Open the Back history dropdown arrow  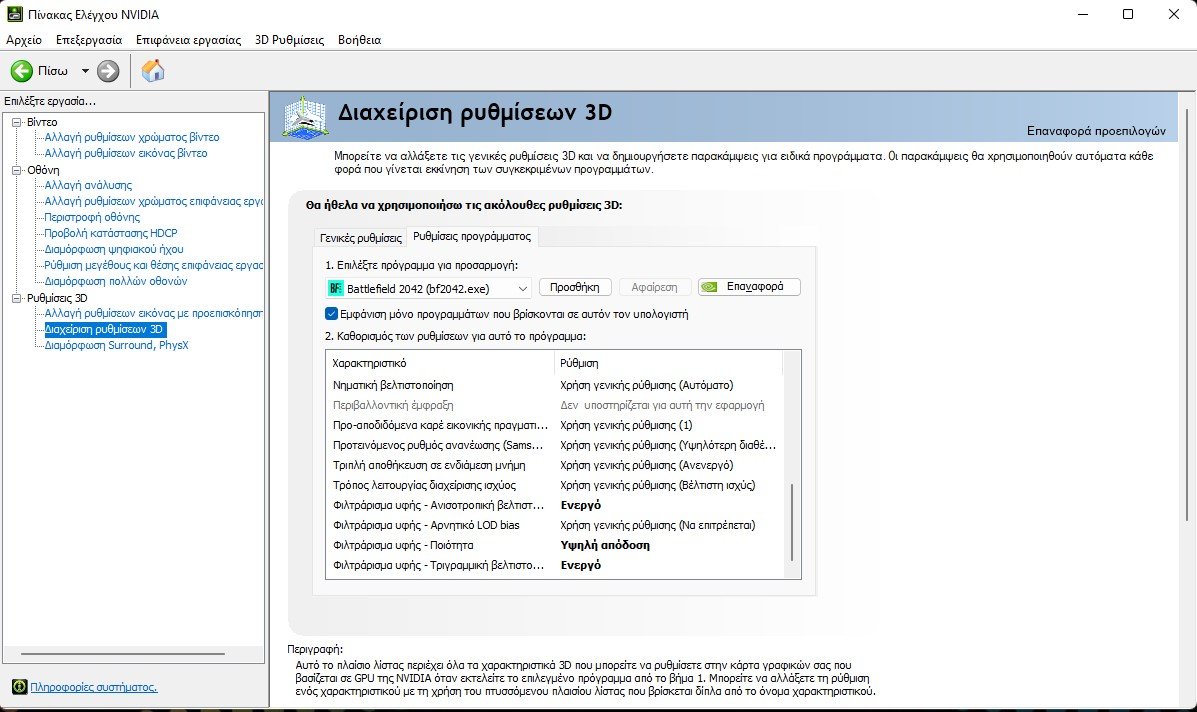click(85, 71)
